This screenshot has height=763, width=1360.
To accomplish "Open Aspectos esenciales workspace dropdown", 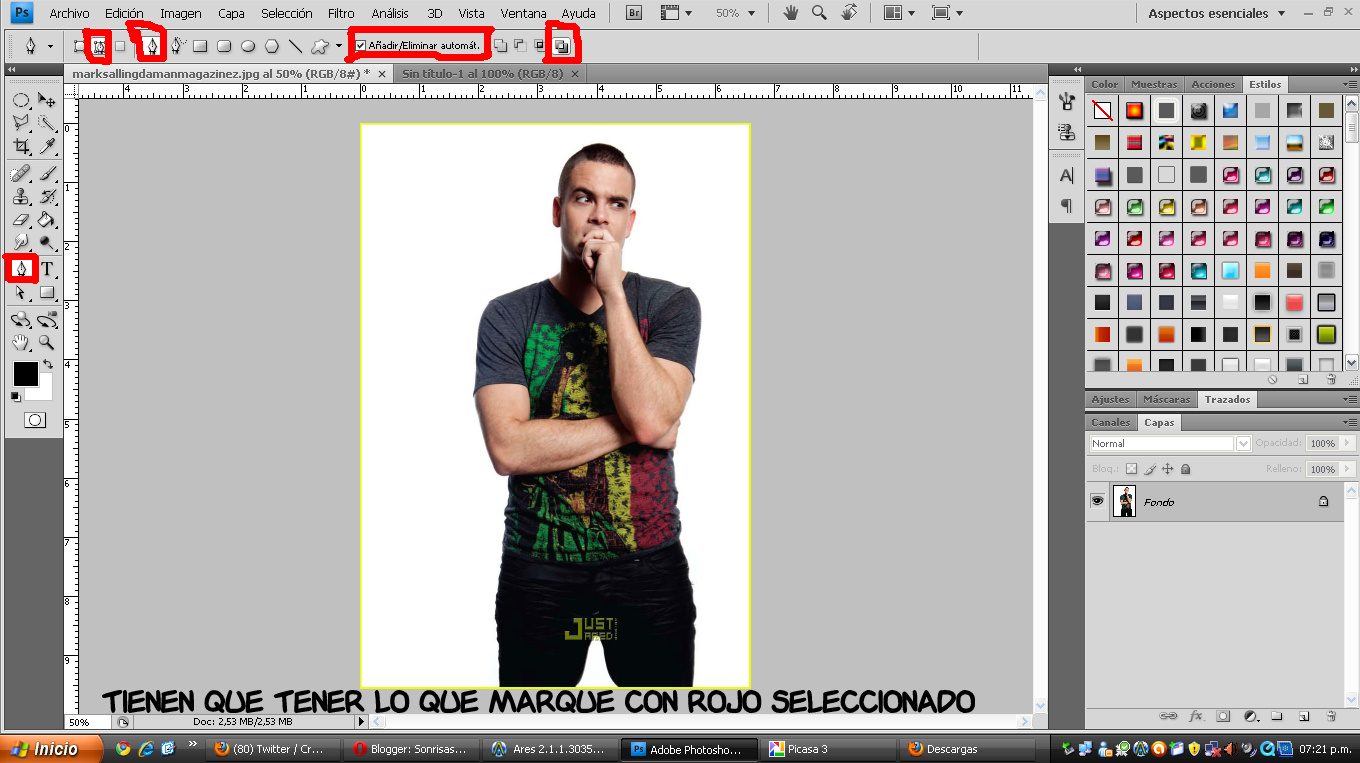I will click(x=1215, y=13).
